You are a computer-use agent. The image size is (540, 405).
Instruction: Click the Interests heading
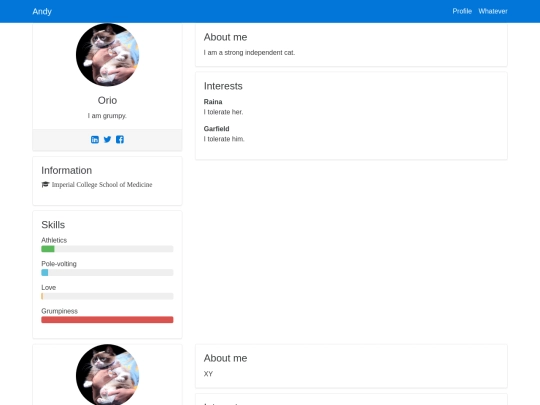[x=223, y=86]
